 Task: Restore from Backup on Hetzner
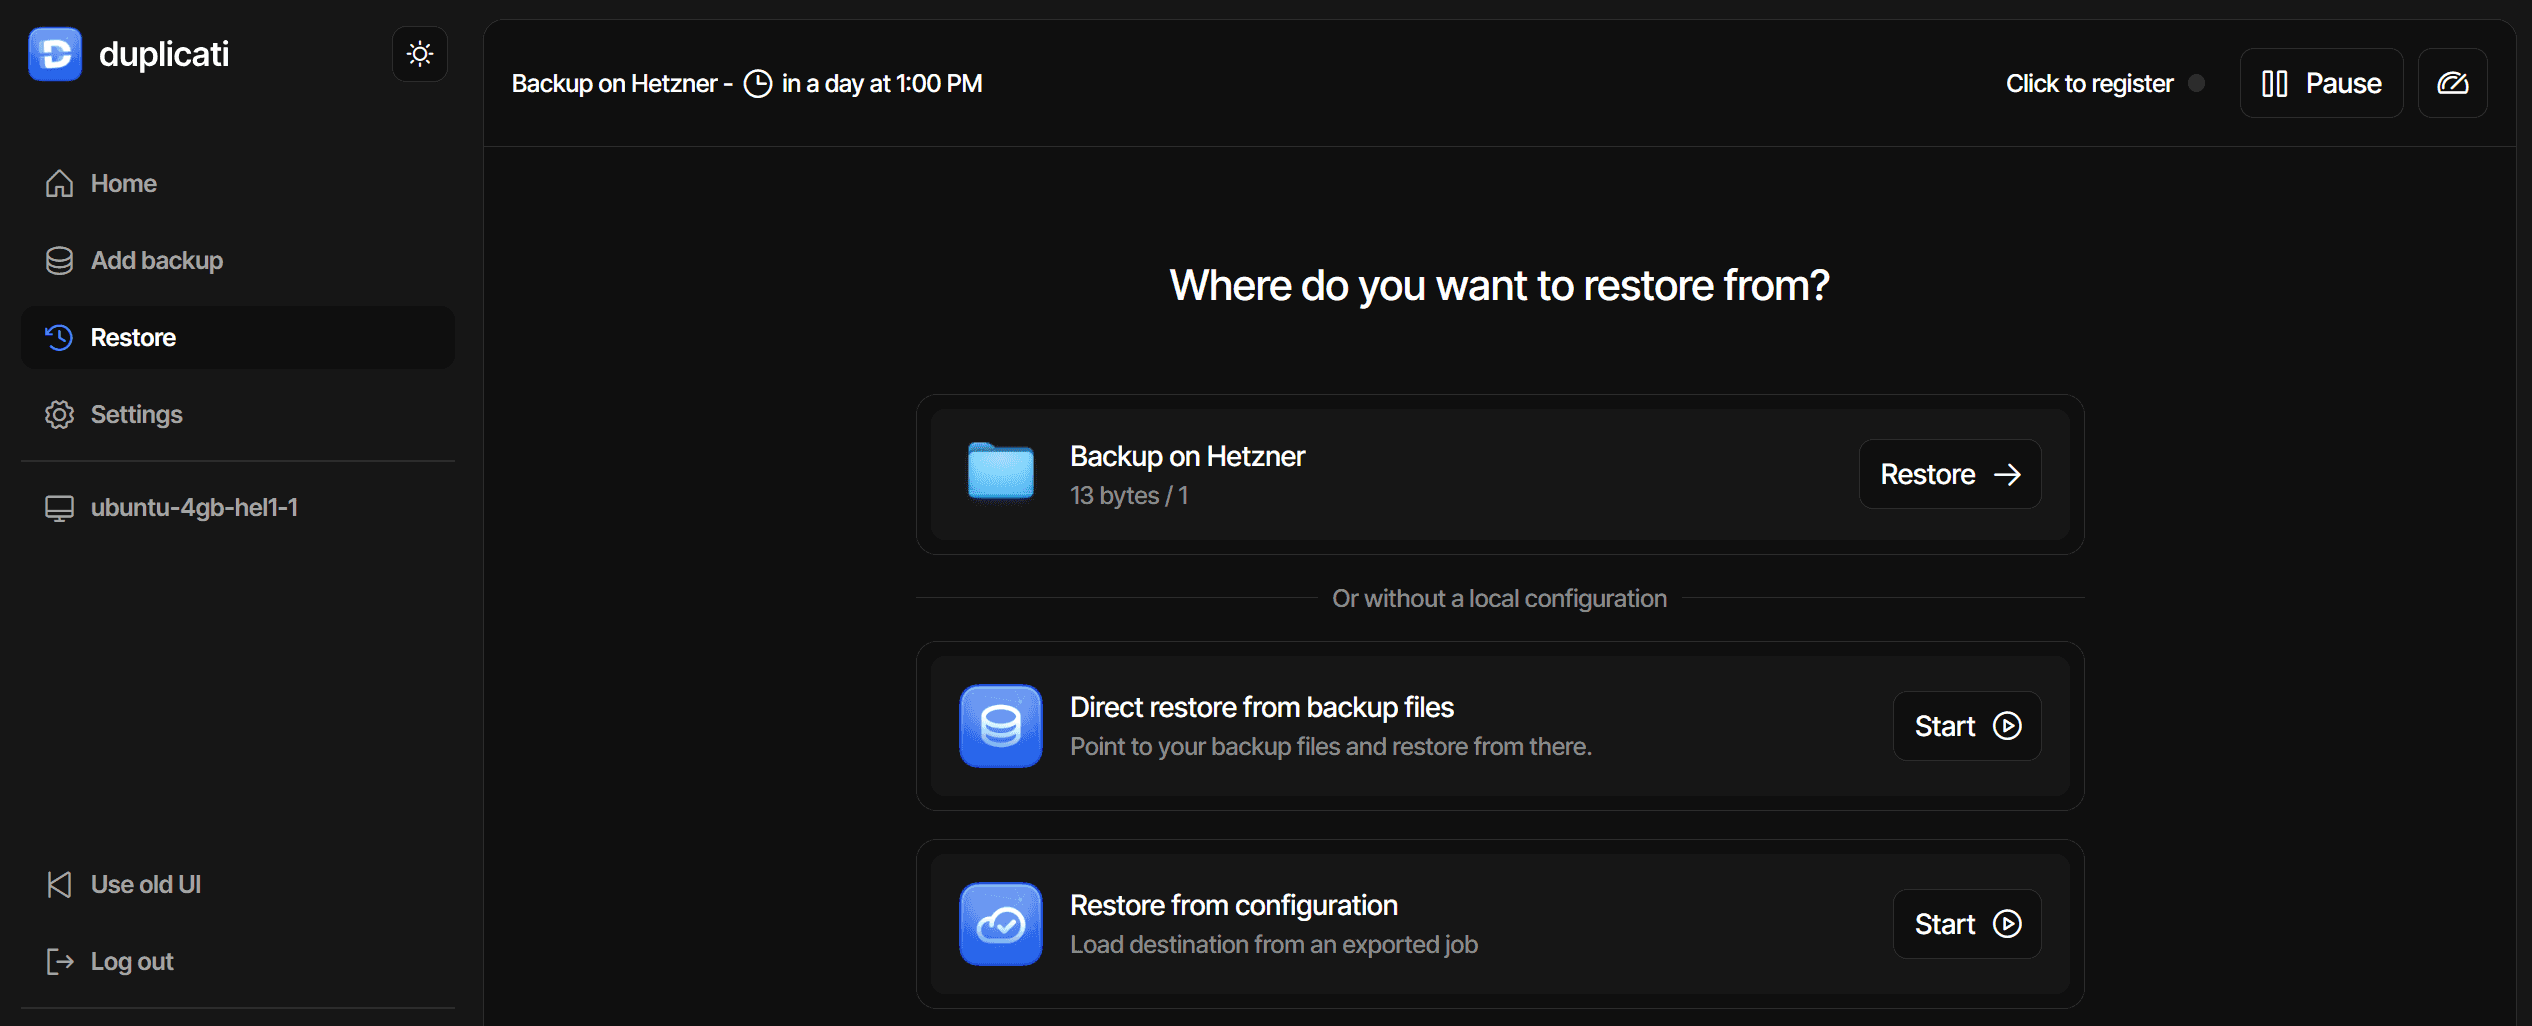click(x=1949, y=475)
